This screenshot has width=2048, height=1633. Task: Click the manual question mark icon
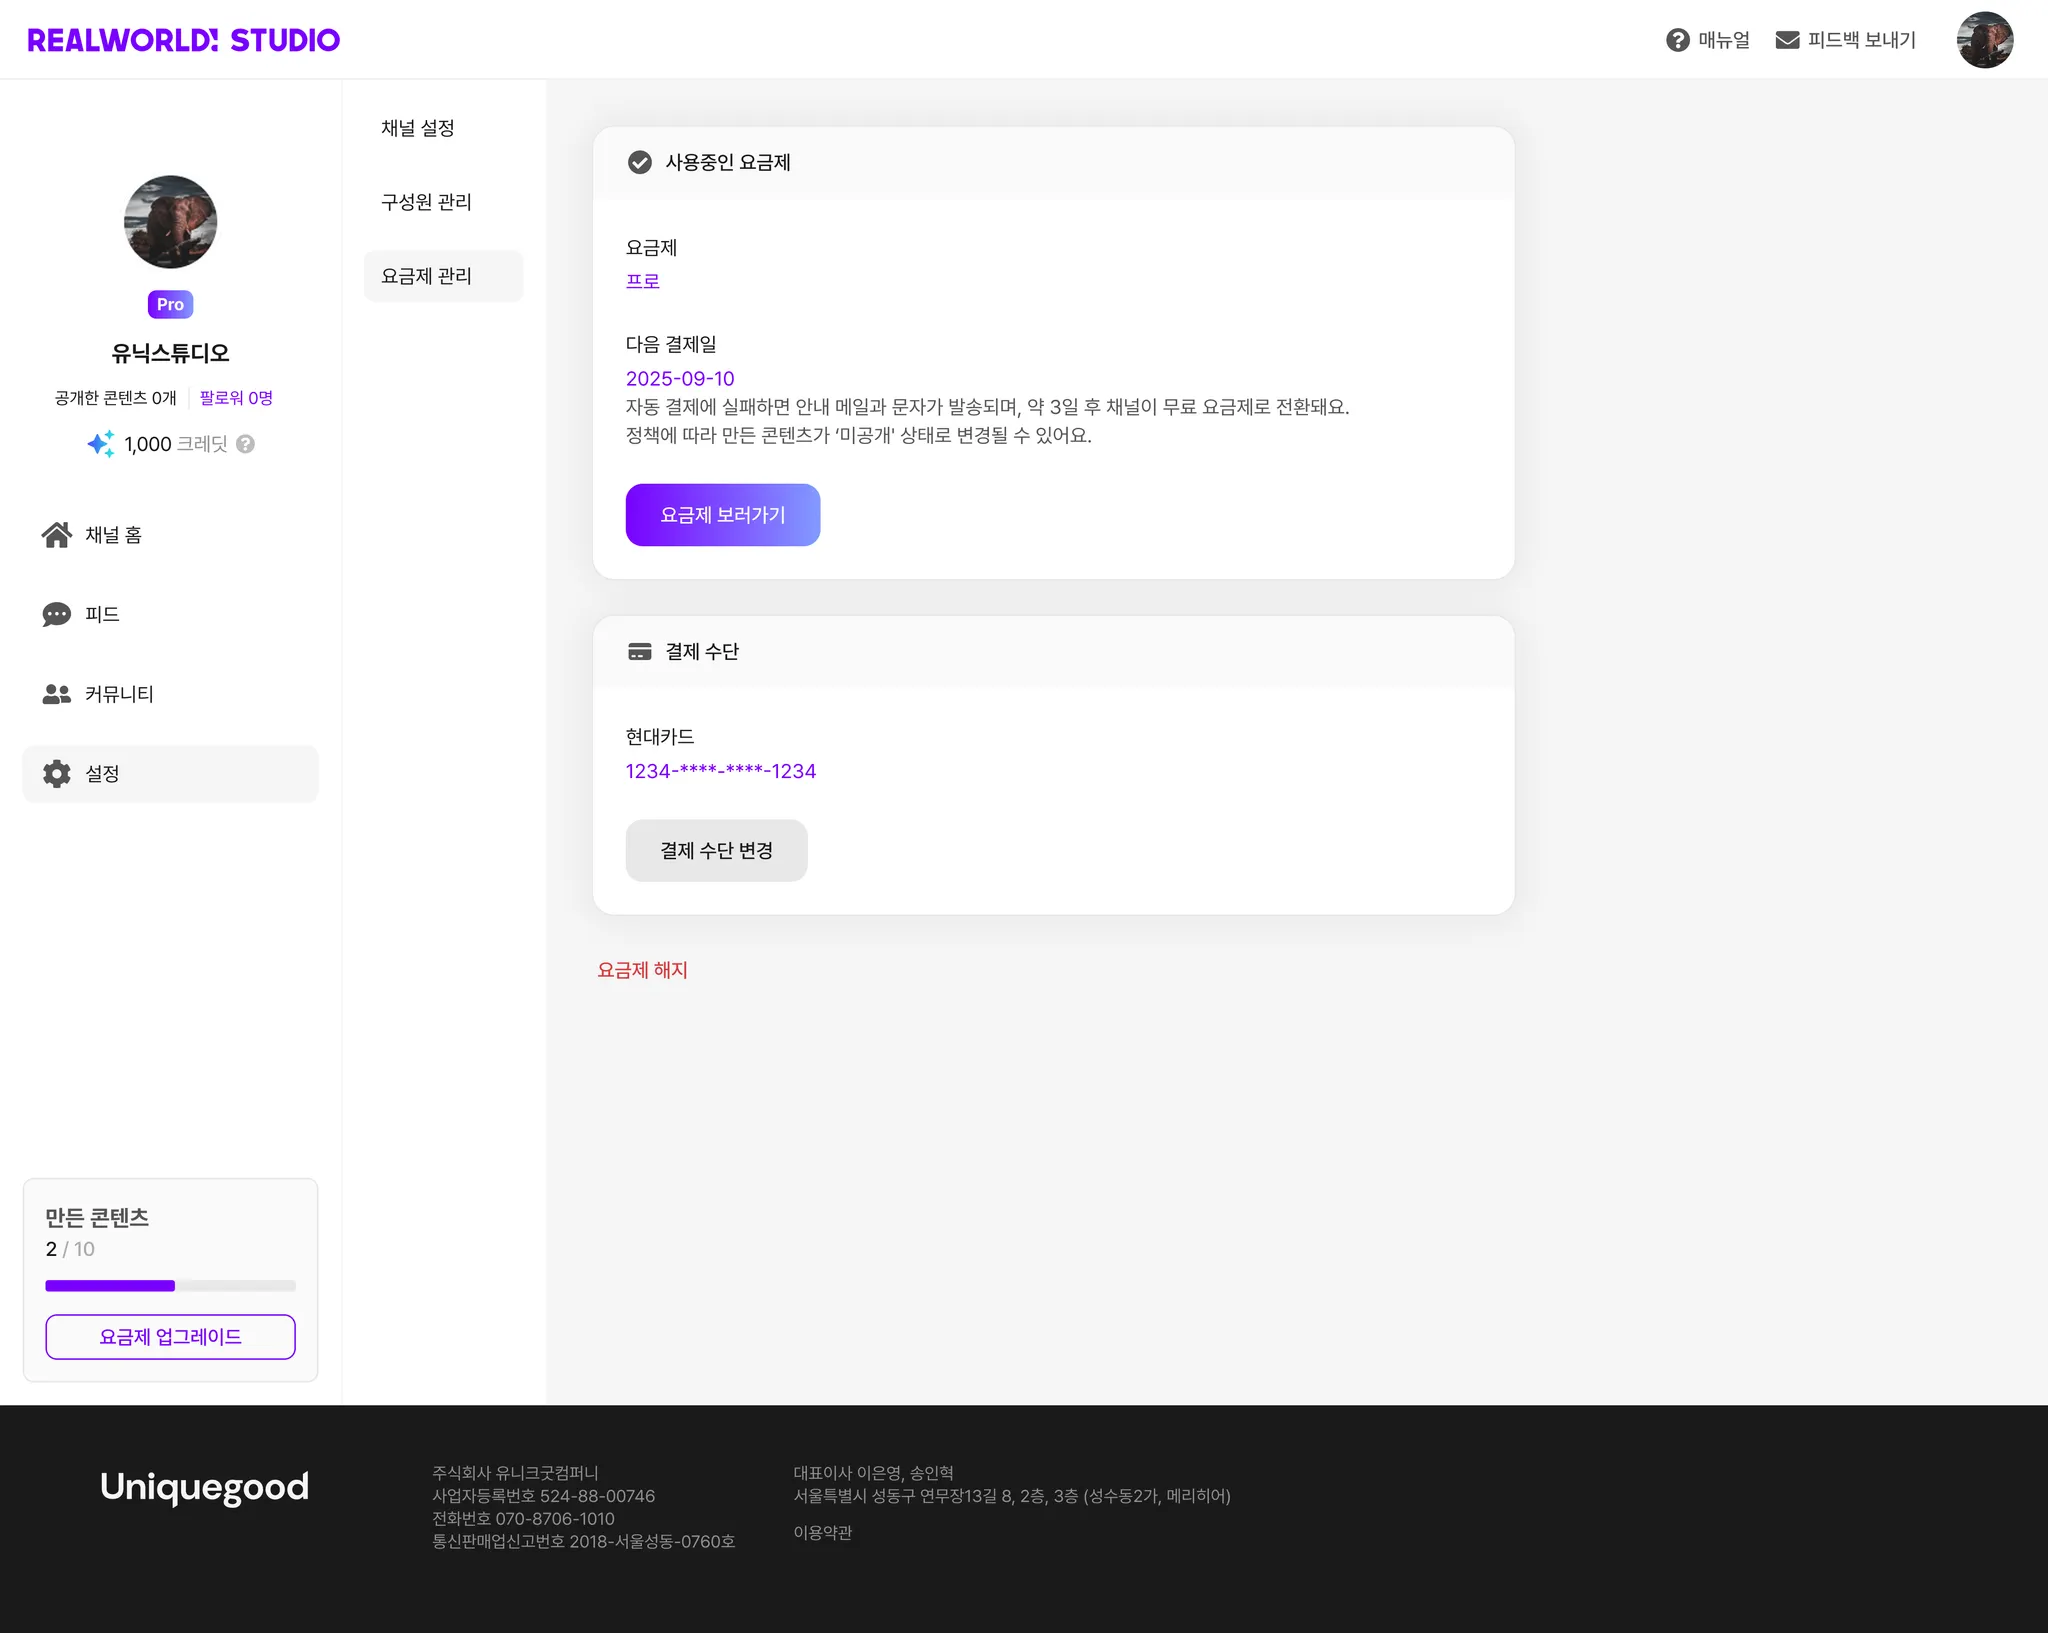1677,40
